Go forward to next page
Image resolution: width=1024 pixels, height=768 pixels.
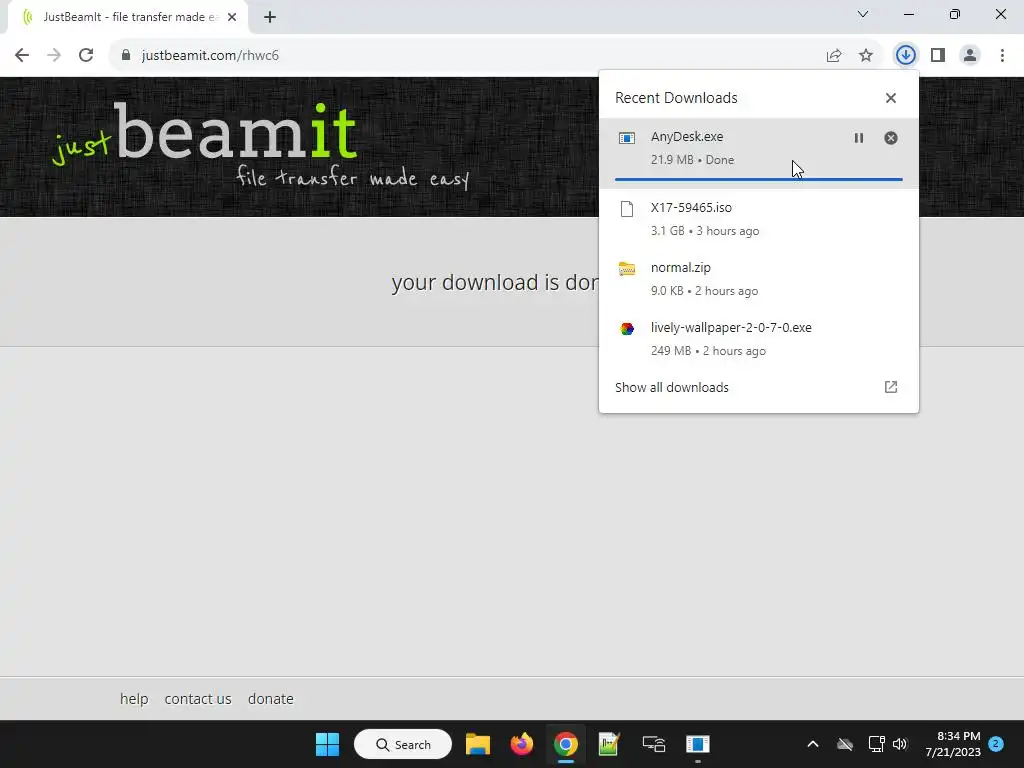[x=54, y=55]
